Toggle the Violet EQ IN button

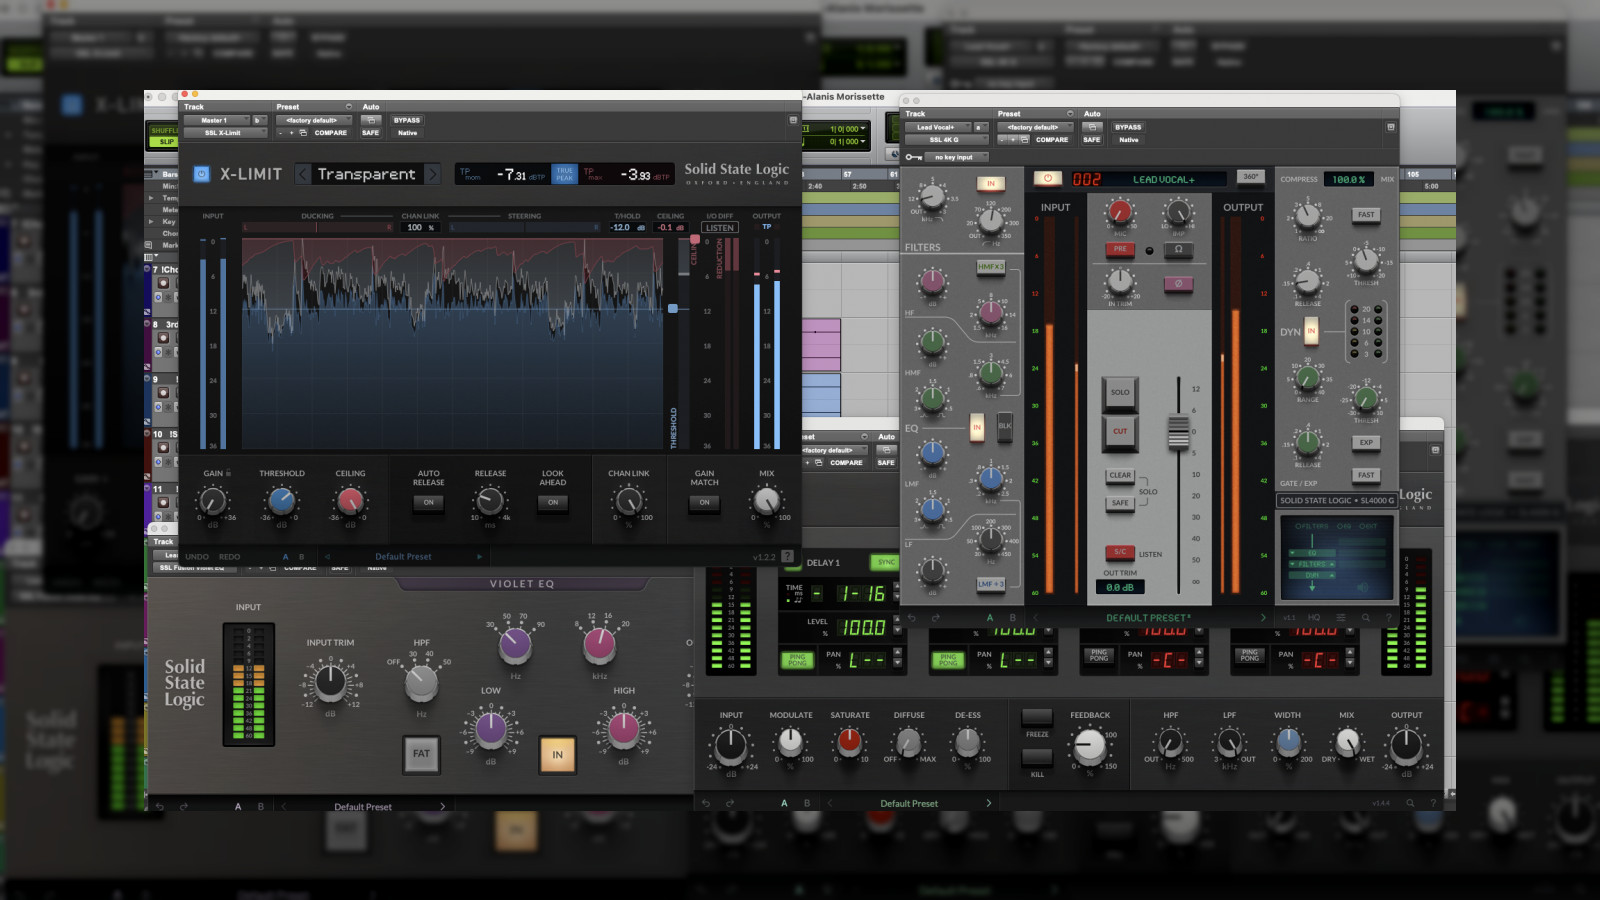[x=557, y=754]
